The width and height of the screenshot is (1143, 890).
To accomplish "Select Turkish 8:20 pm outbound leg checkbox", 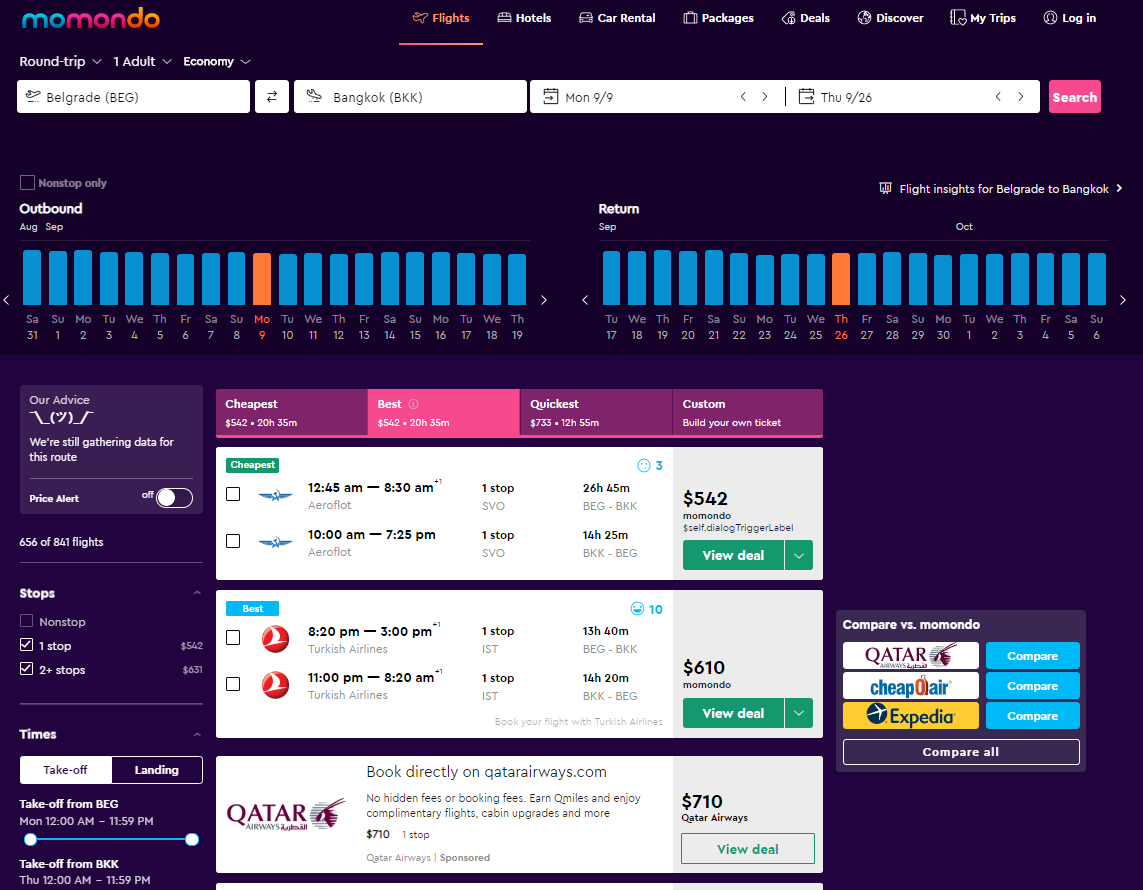I will 233,637.
